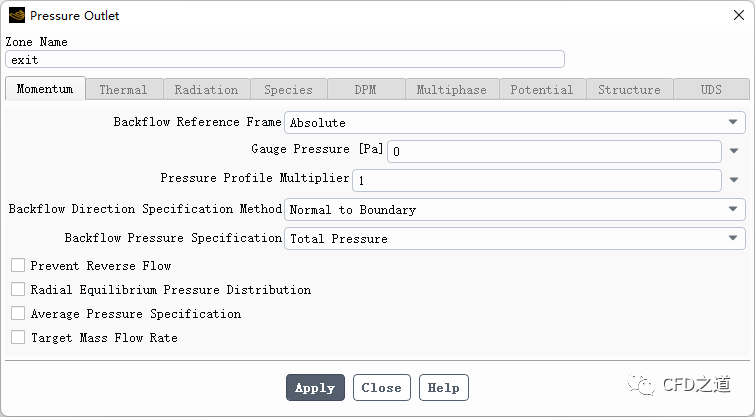Open Backflow Pressure Specification dropdown
Image resolution: width=755 pixels, height=417 pixels.
(x=515, y=239)
